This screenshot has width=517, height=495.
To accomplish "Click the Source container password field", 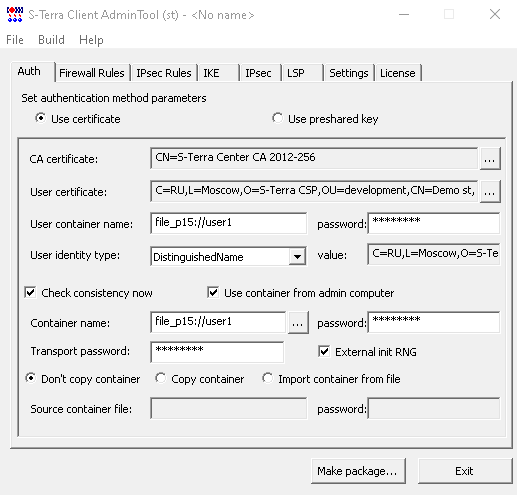I will tap(434, 408).
